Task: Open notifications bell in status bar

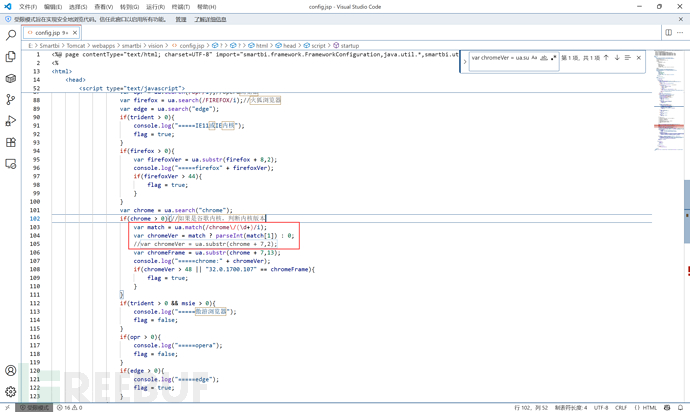Action: click(x=680, y=408)
